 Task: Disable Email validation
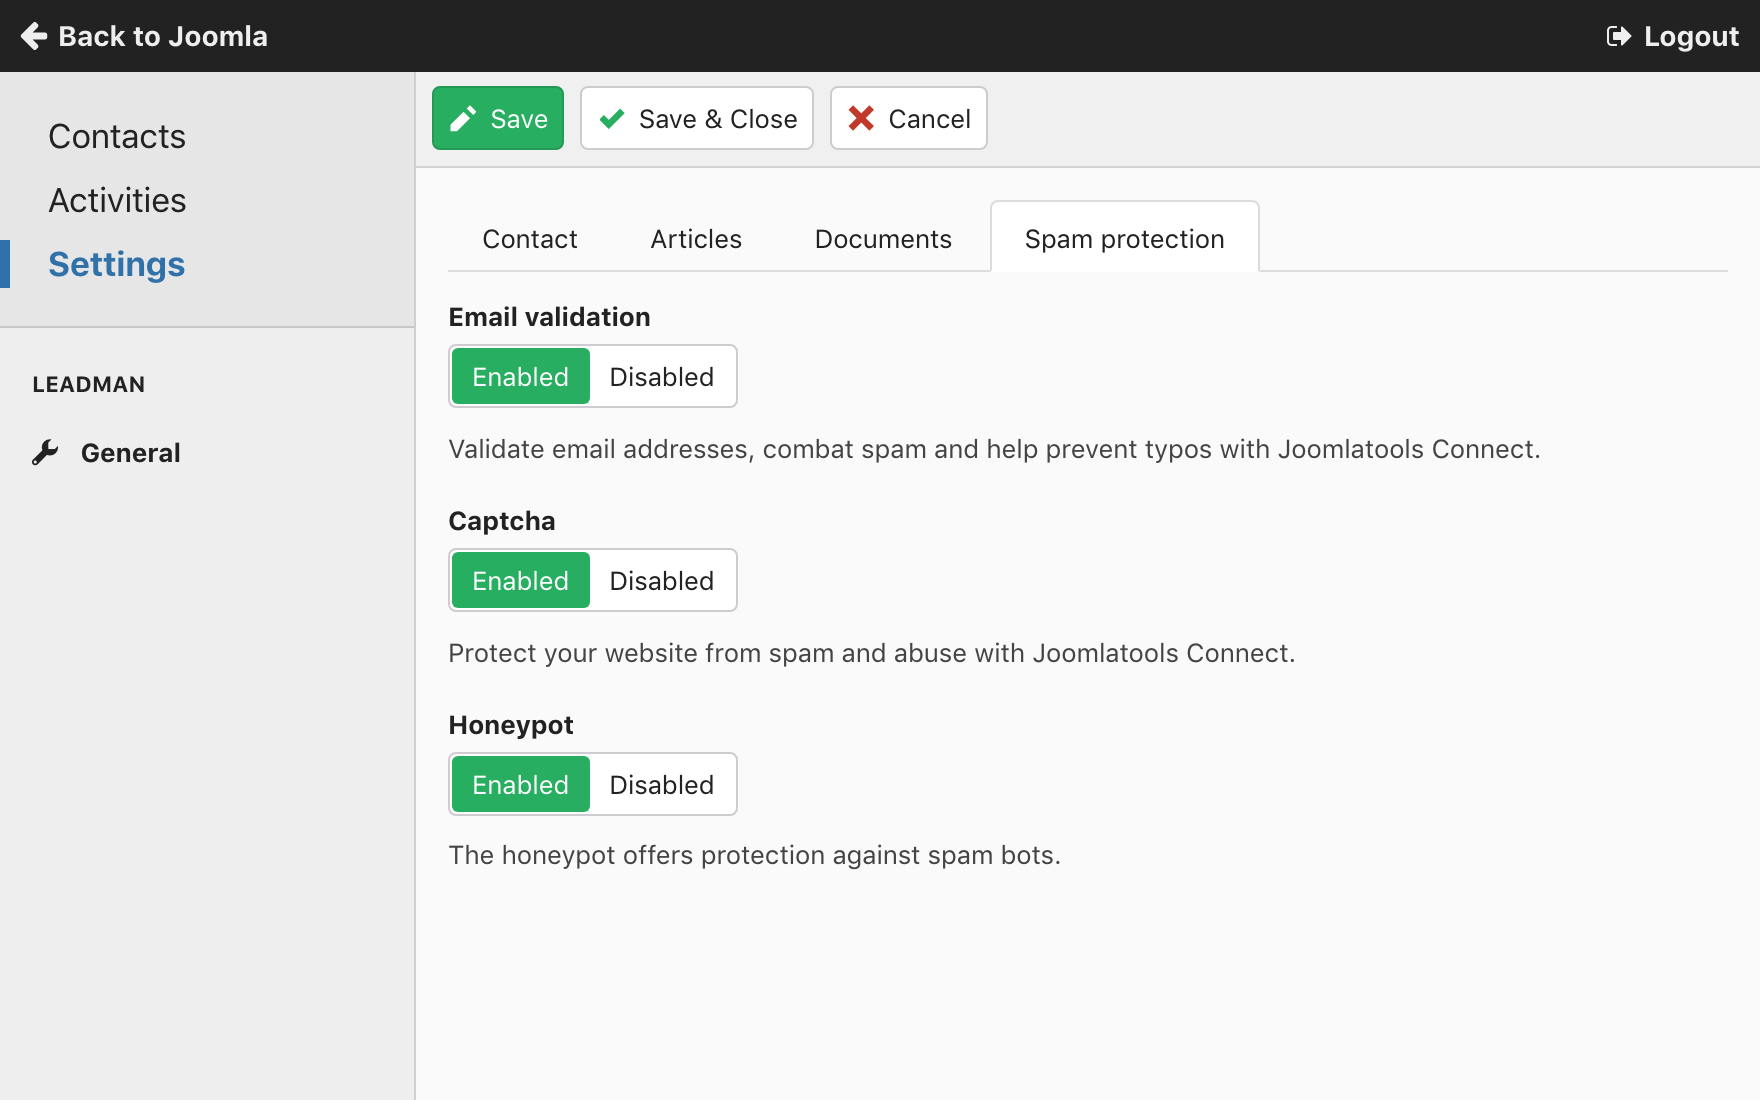[x=661, y=377]
